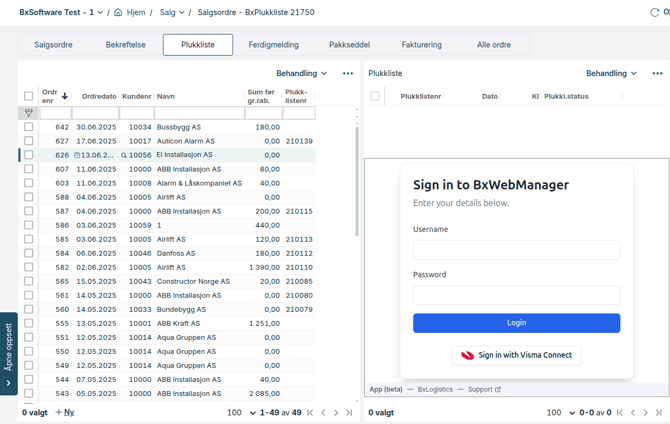Click the refresh icon at top right
The image size is (670, 424).
tap(654, 12)
